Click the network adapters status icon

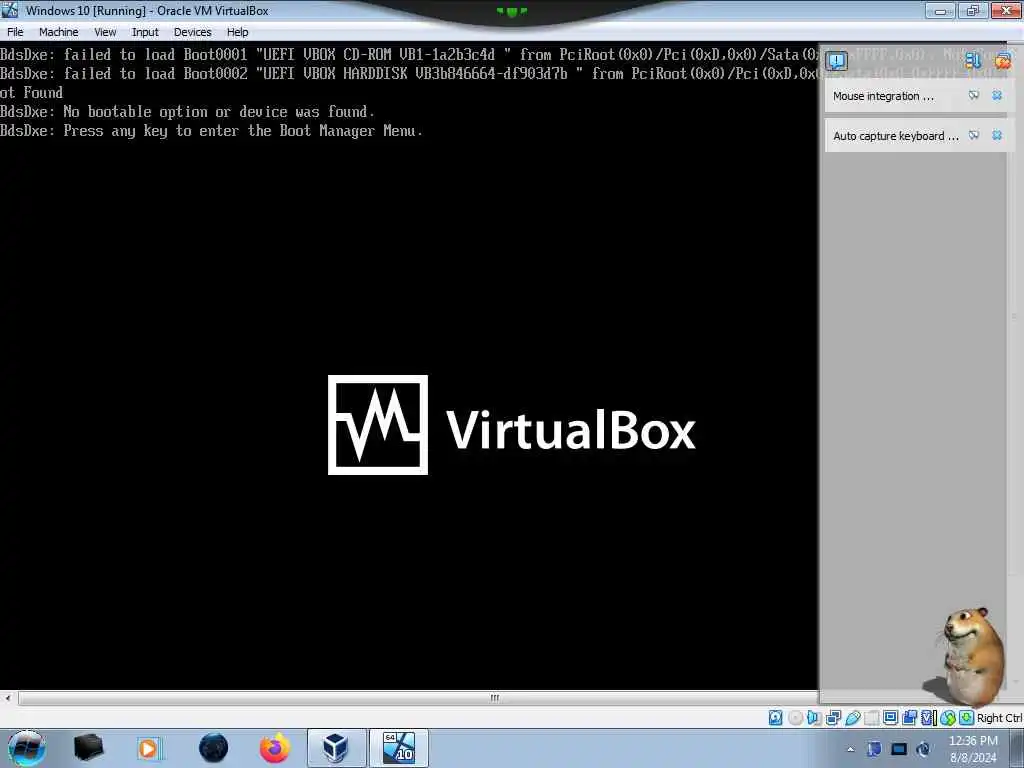(833, 718)
